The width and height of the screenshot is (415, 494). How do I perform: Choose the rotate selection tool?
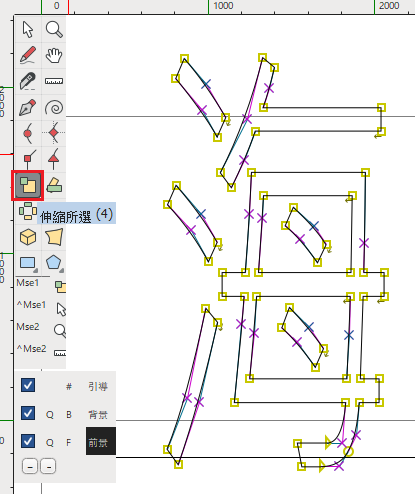[28, 211]
